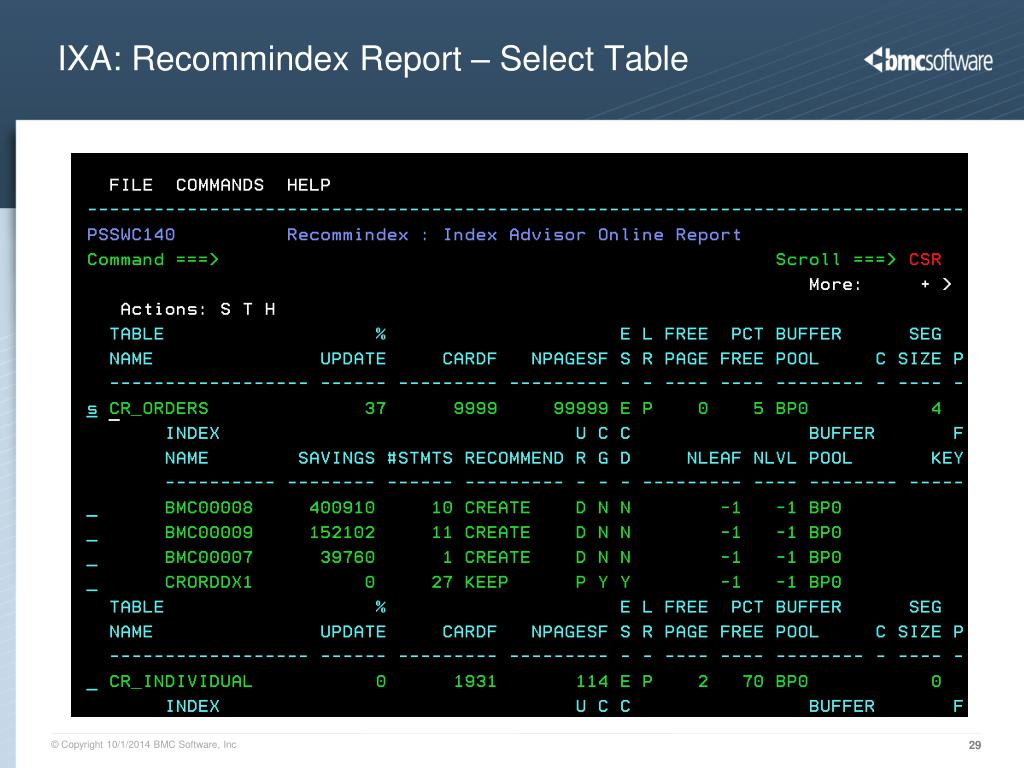1024x768 pixels.
Task: Click SEG SIZE value 4
Action: [936, 408]
